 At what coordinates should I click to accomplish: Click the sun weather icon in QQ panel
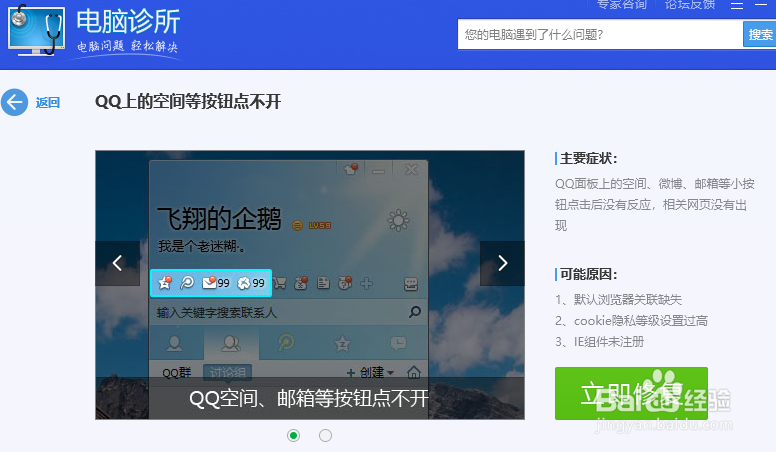click(398, 220)
